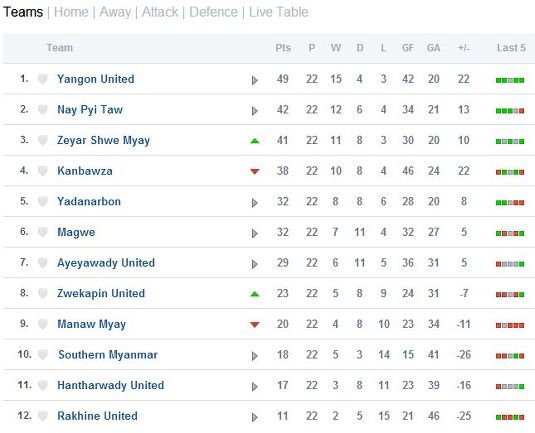Click the team crest icon next to Kanbawza

(43, 171)
